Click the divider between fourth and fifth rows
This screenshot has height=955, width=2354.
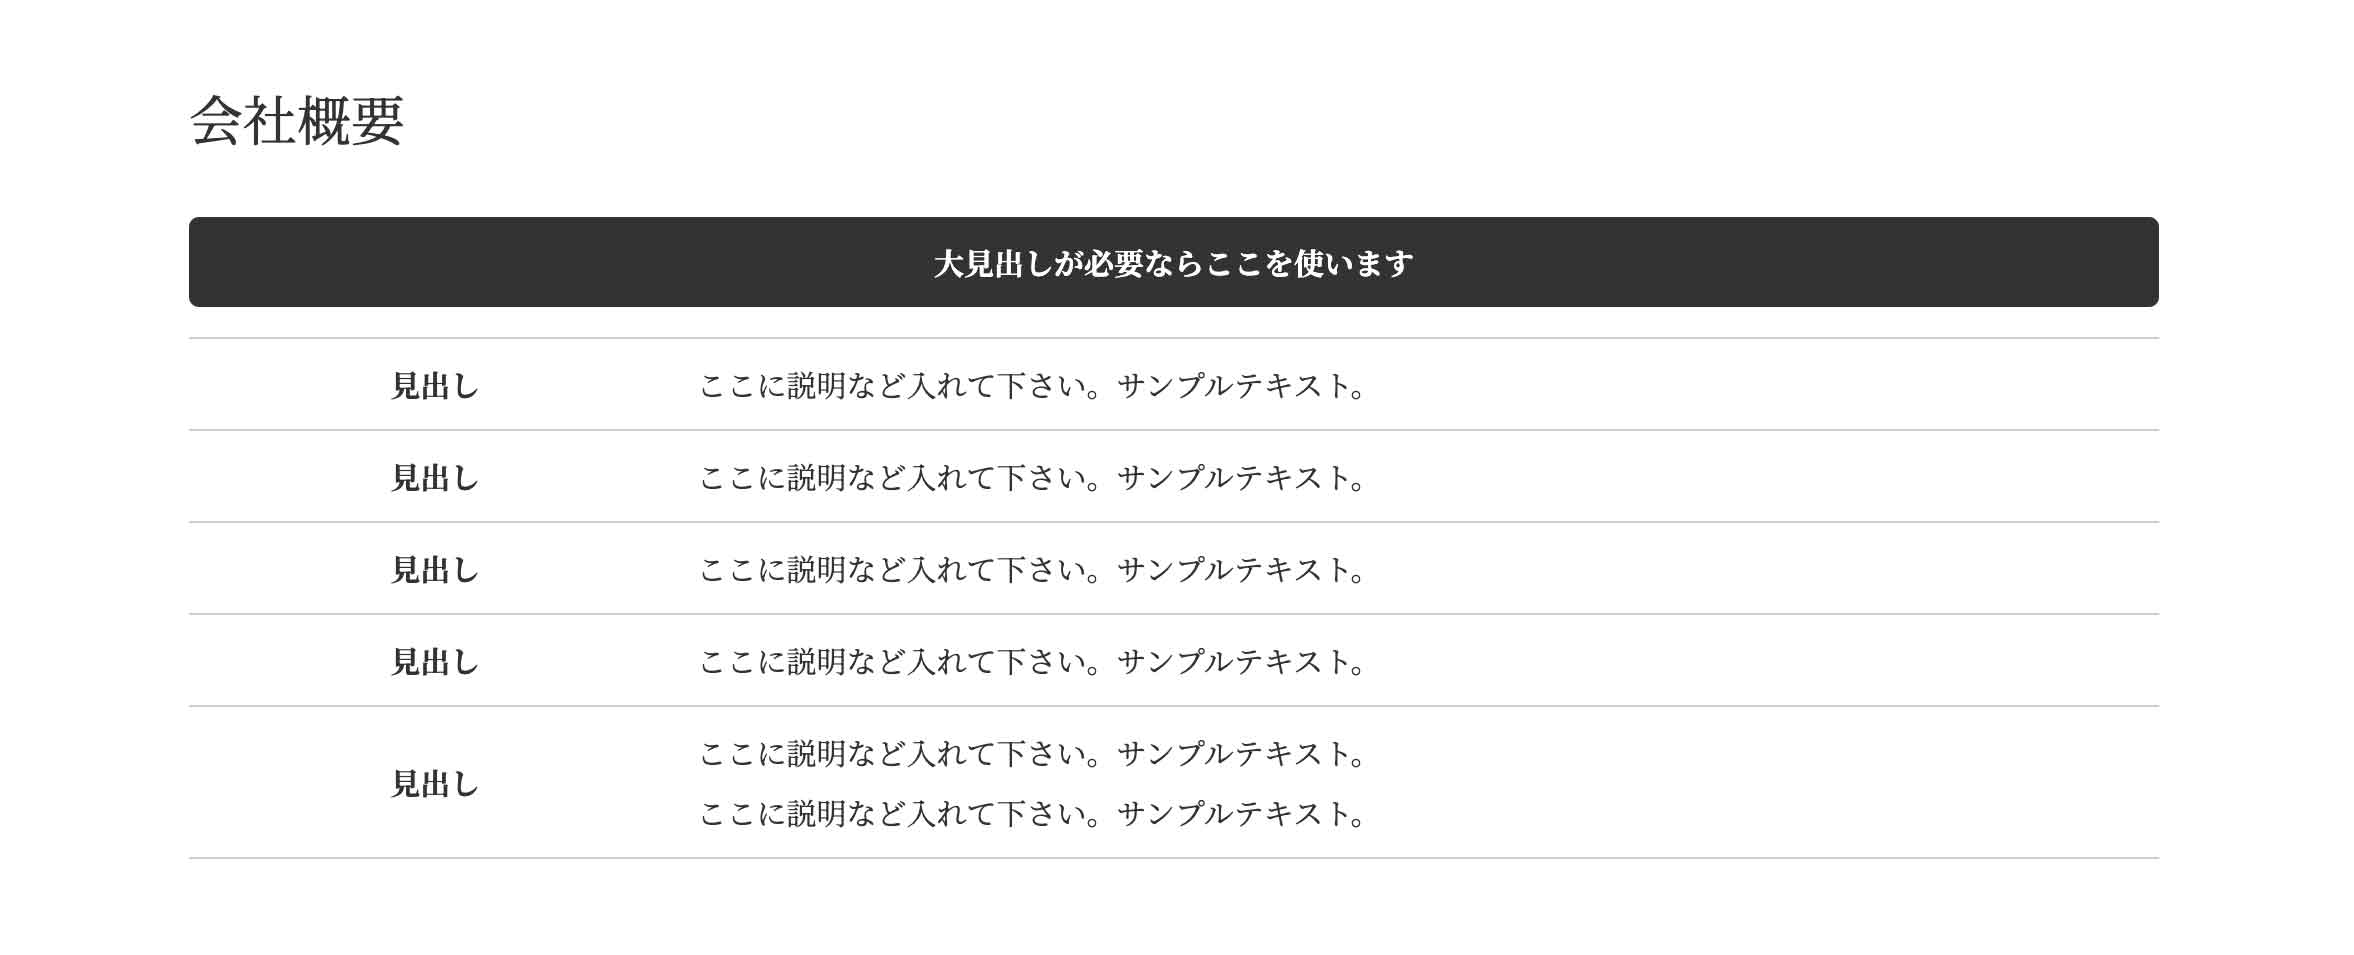[1173, 706]
